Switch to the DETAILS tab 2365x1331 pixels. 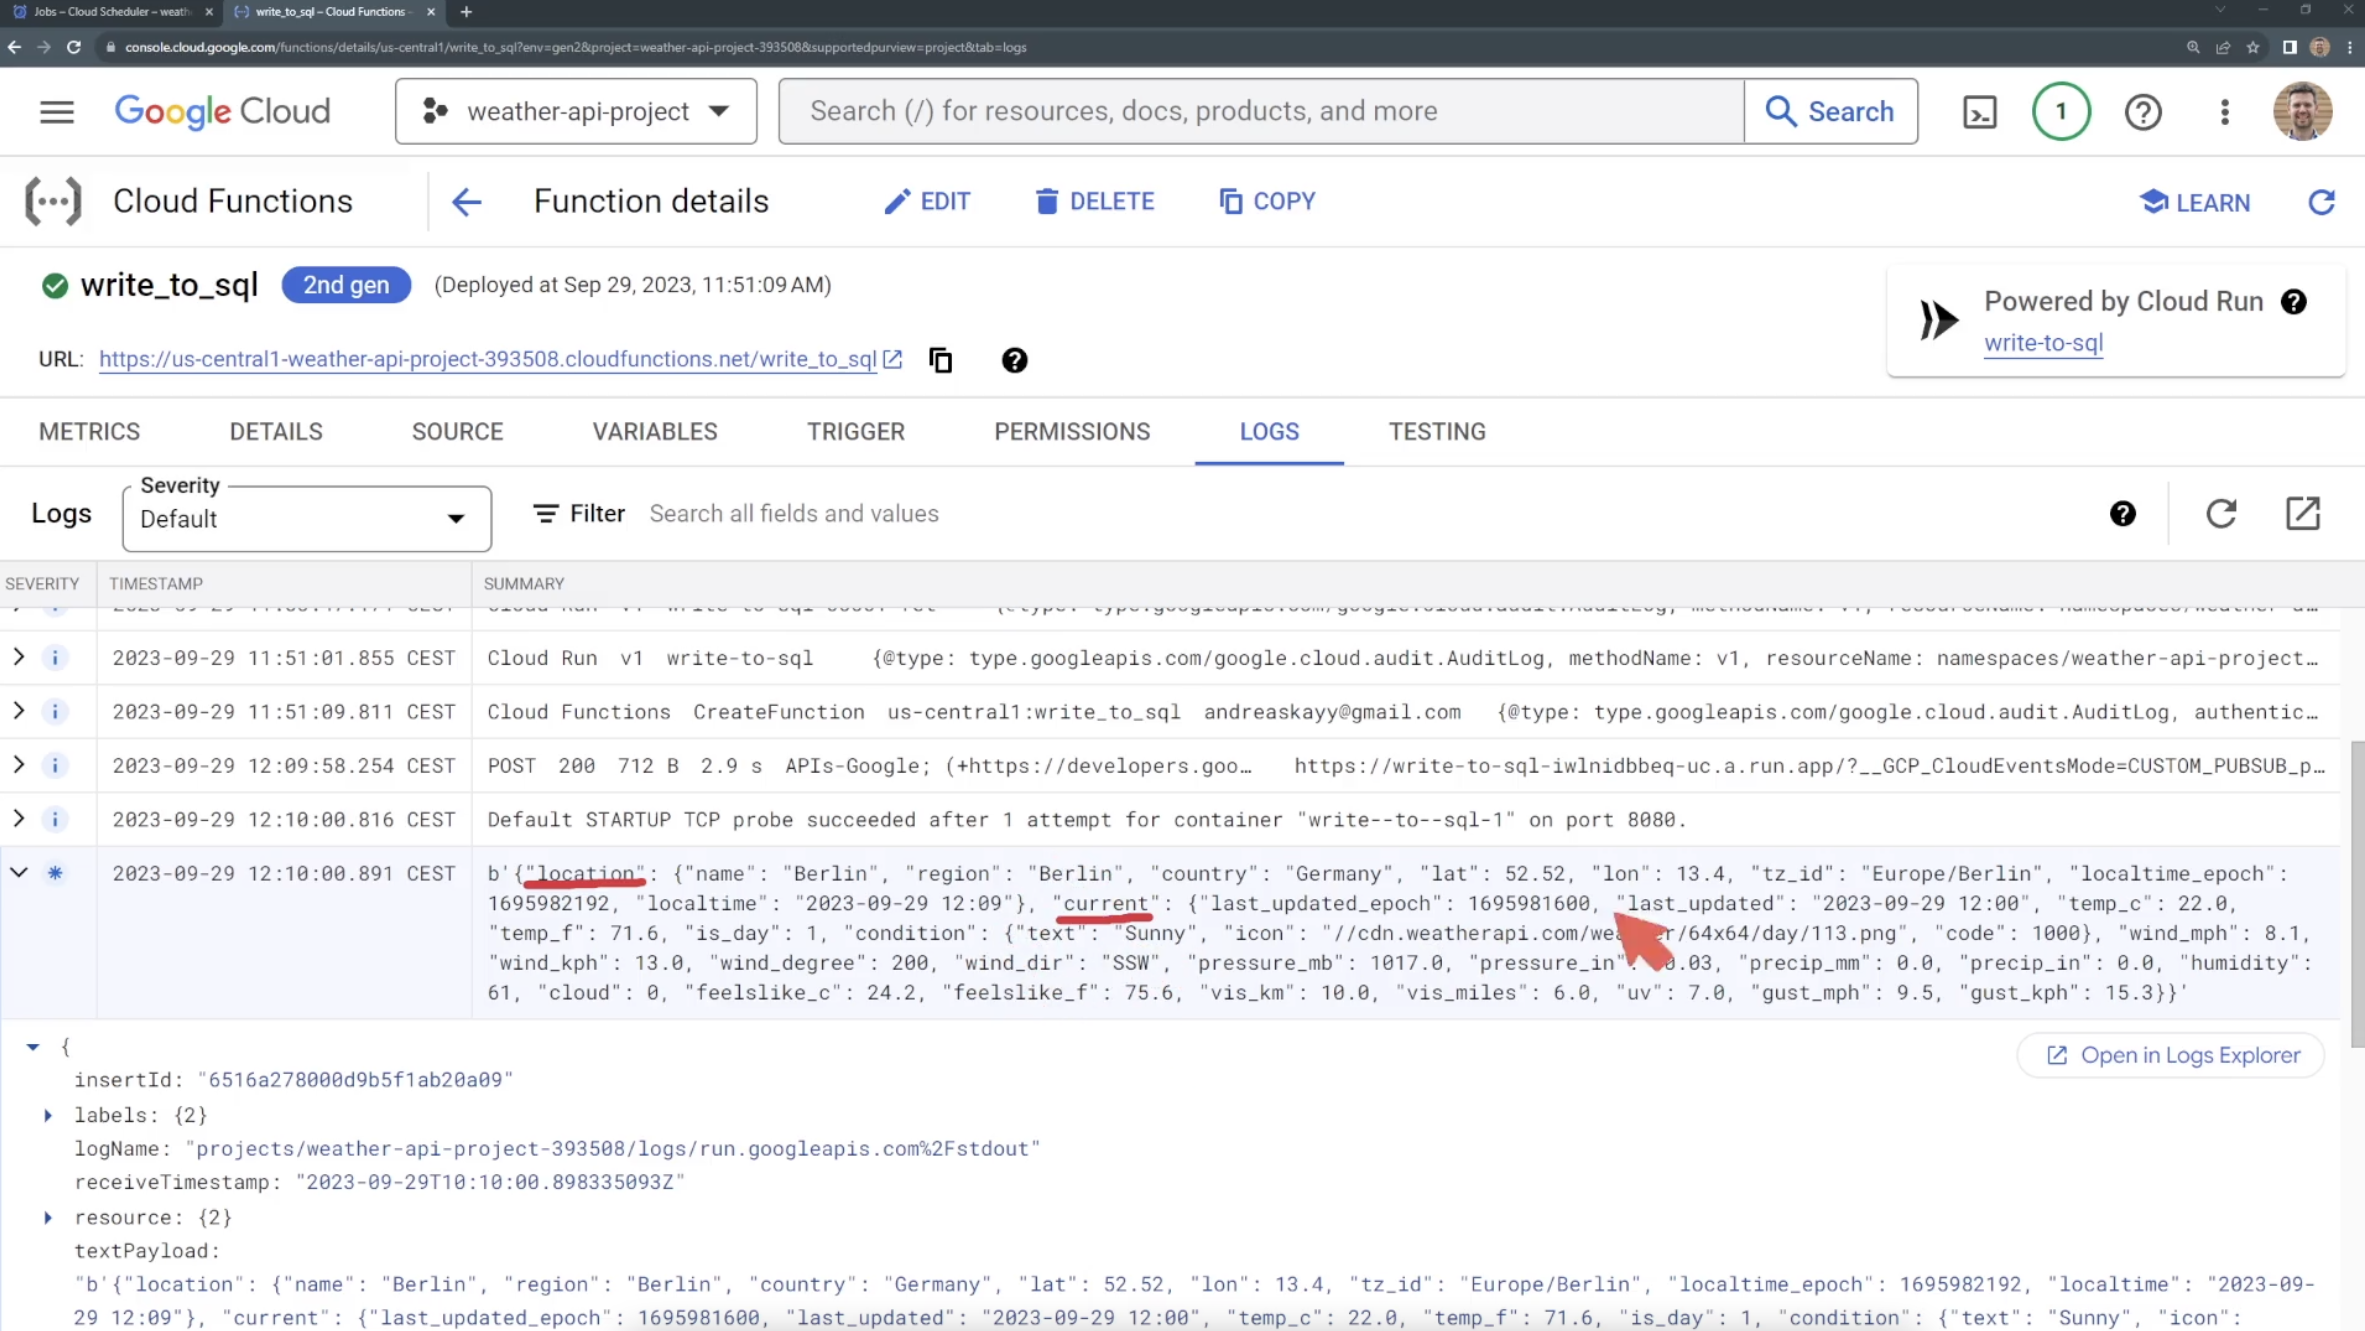[276, 432]
